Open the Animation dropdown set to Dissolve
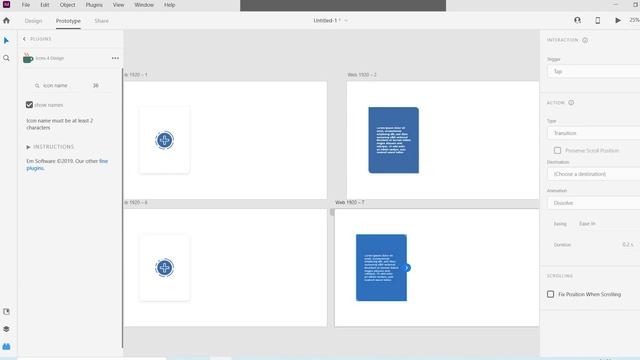Image resolution: width=640 pixels, height=360 pixels. 593,203
